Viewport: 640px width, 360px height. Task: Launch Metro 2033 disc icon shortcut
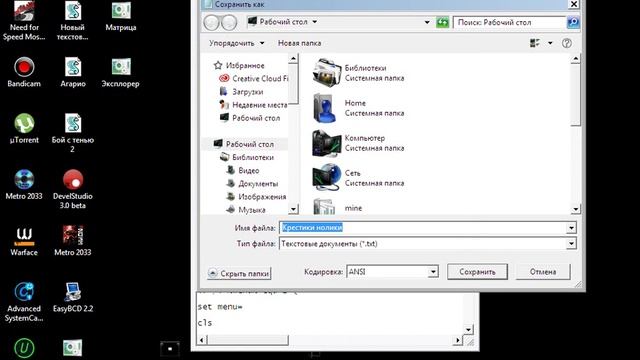click(x=24, y=185)
